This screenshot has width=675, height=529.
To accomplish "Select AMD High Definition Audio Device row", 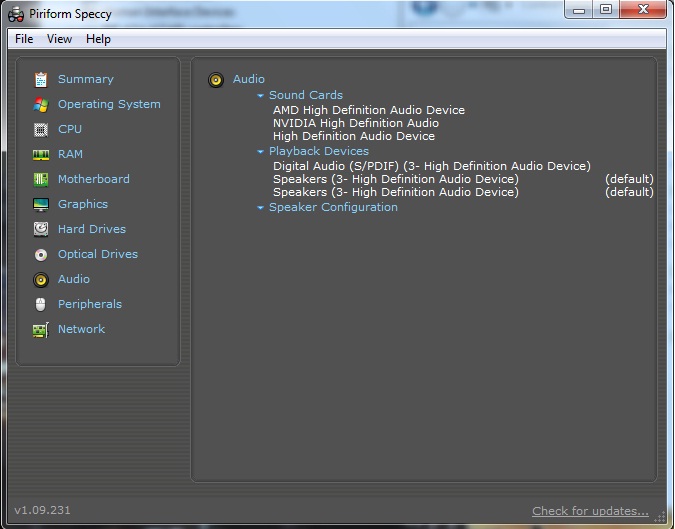I will click(x=369, y=110).
